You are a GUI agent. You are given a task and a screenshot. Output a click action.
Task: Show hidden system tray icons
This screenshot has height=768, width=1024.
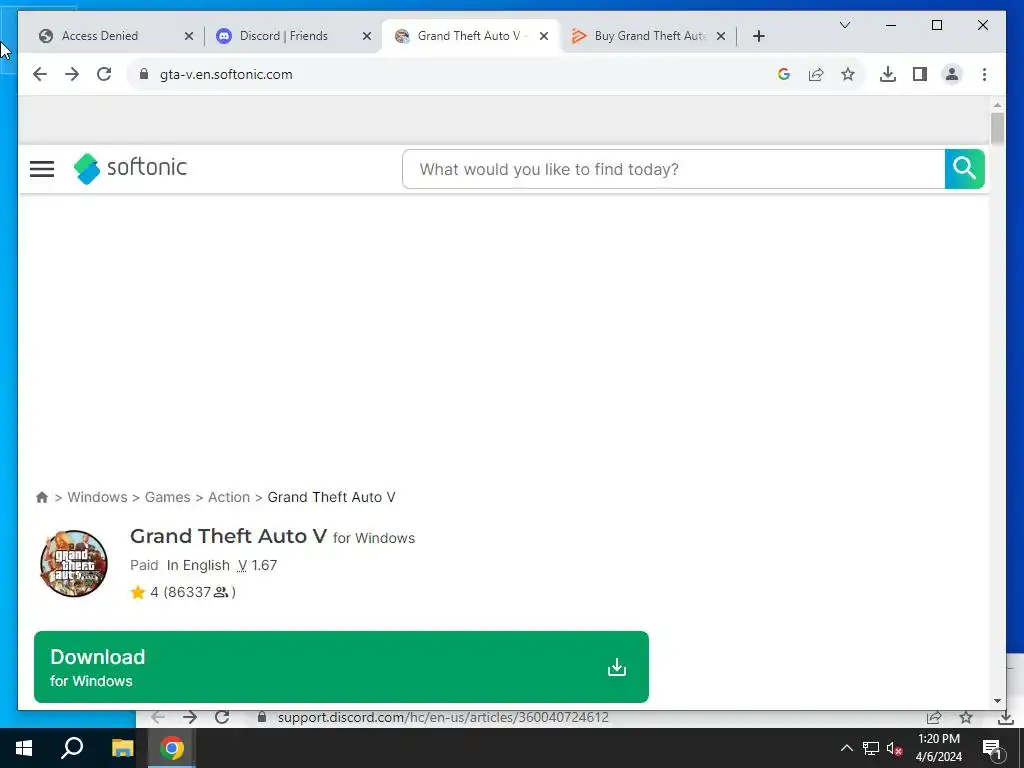pos(846,748)
